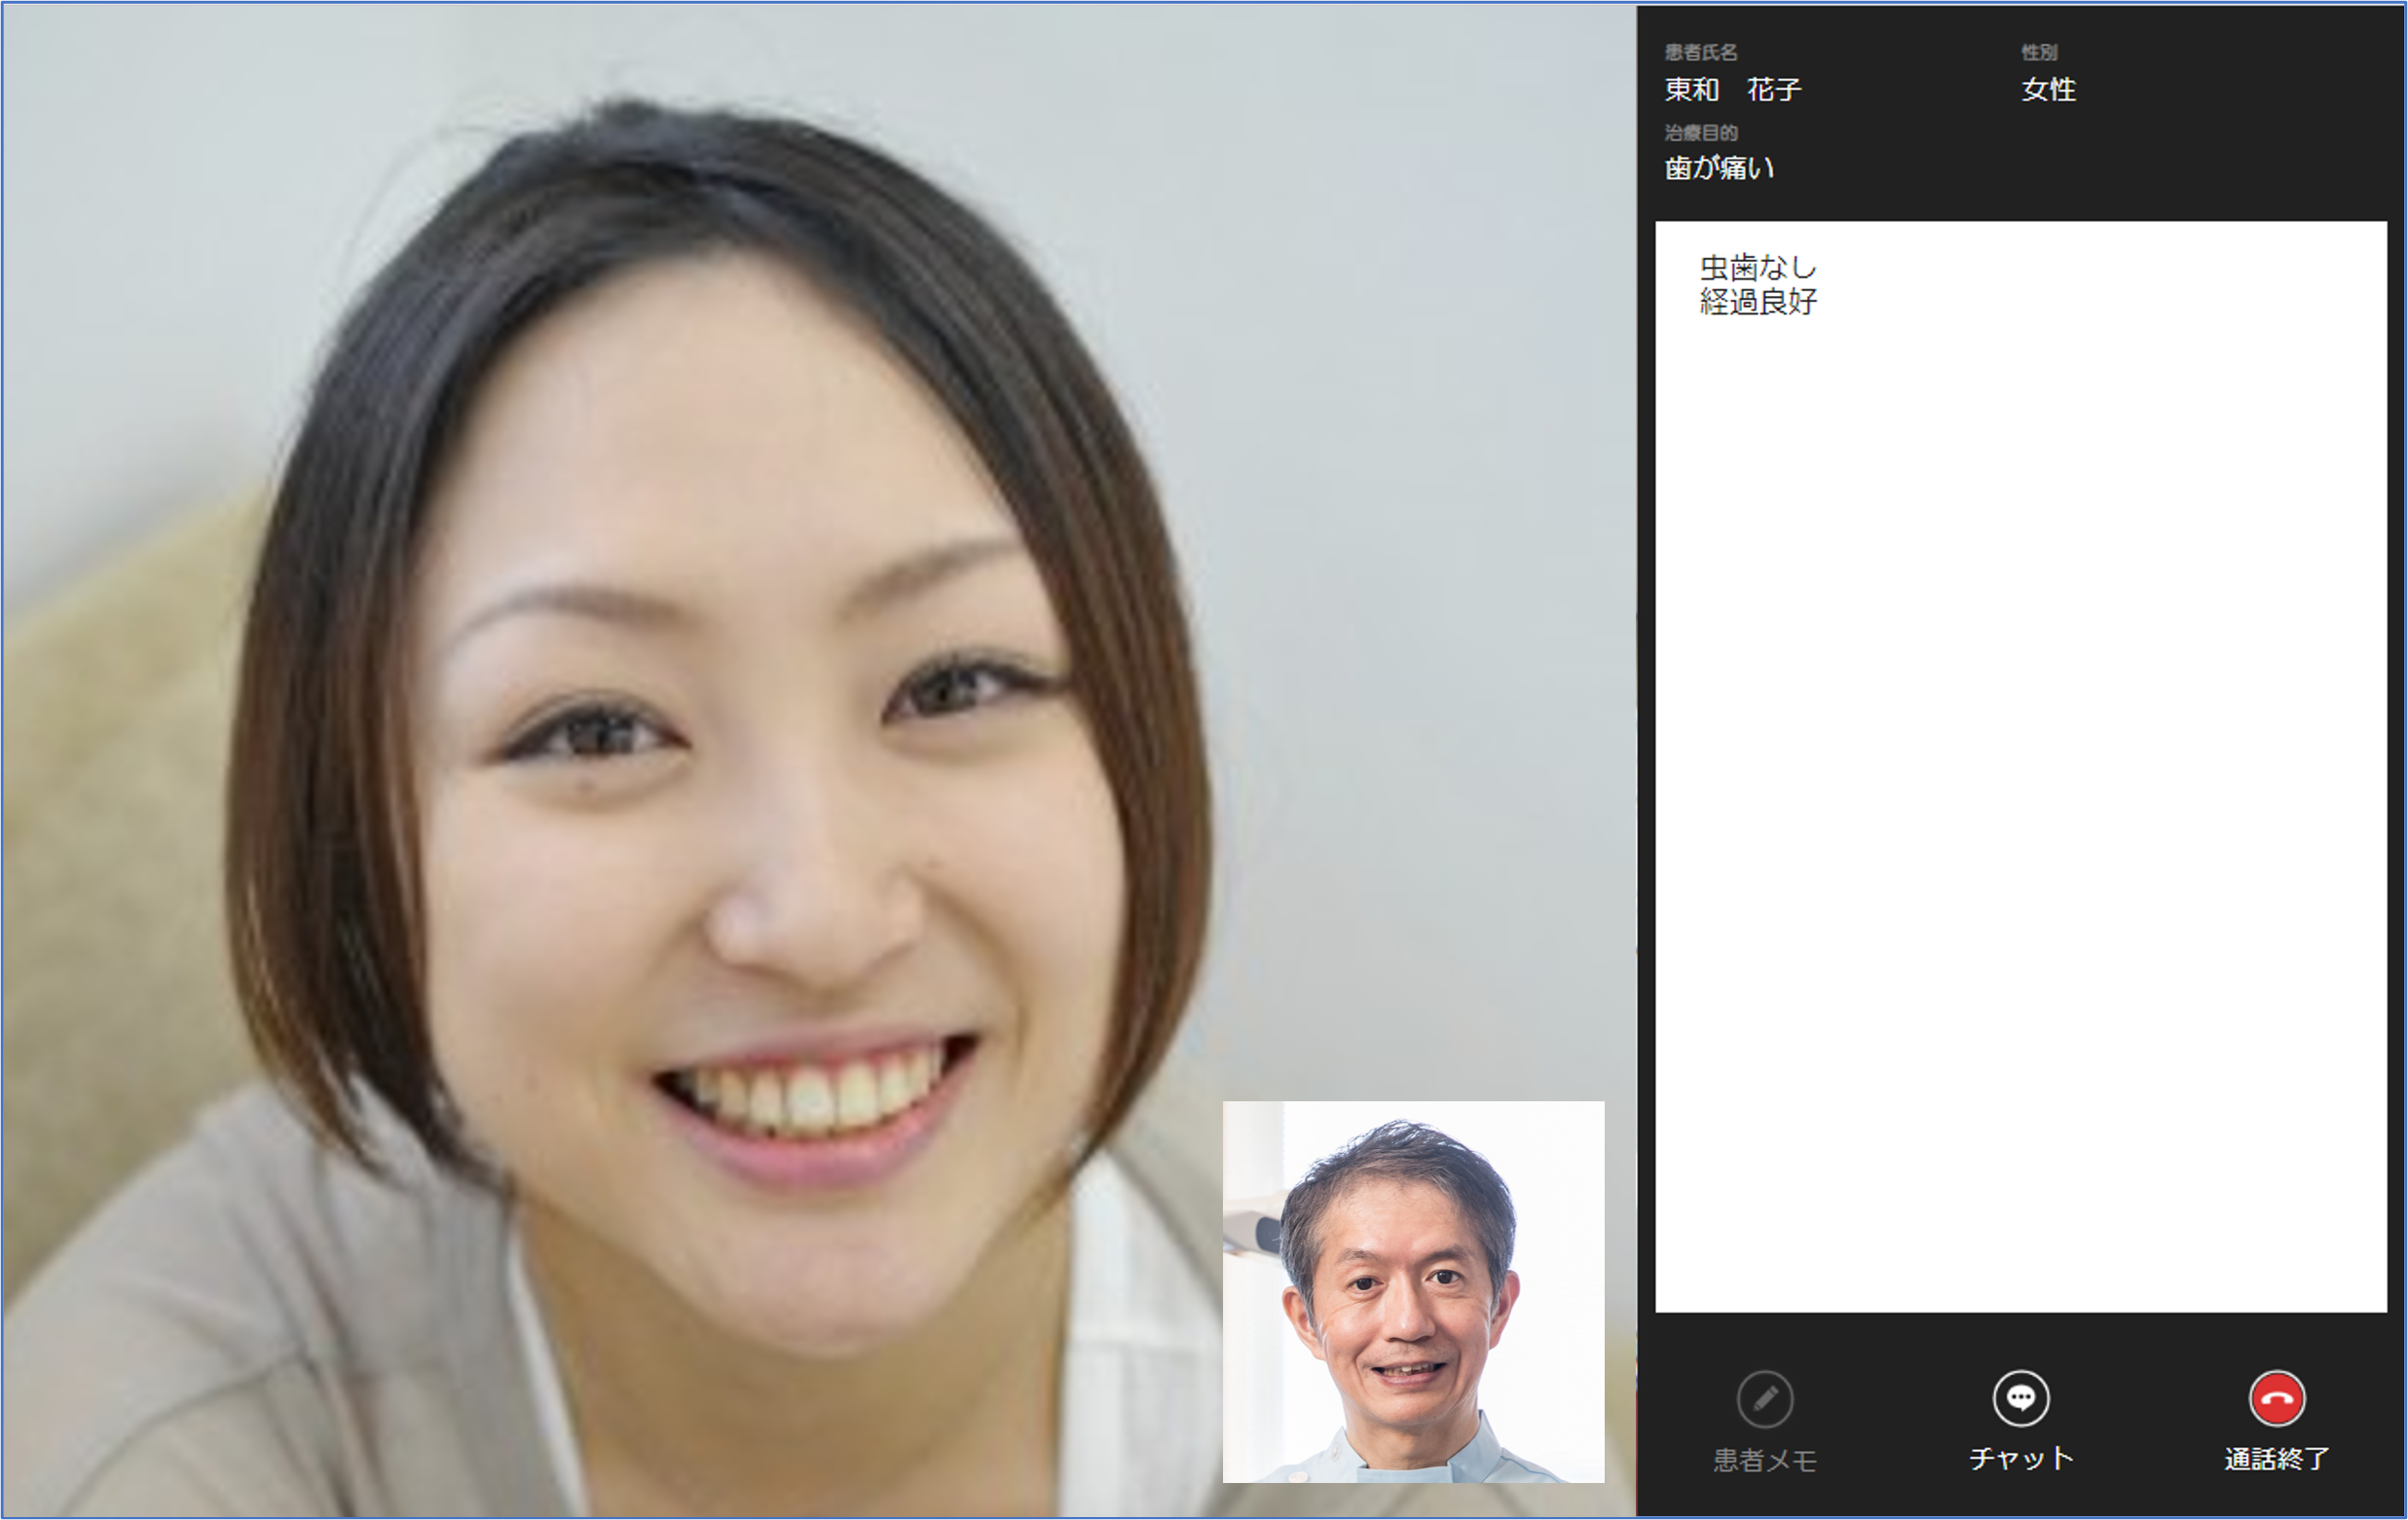Click the 患者メモ text label
Image resolution: width=2408 pixels, height=1520 pixels.
coord(1764,1460)
